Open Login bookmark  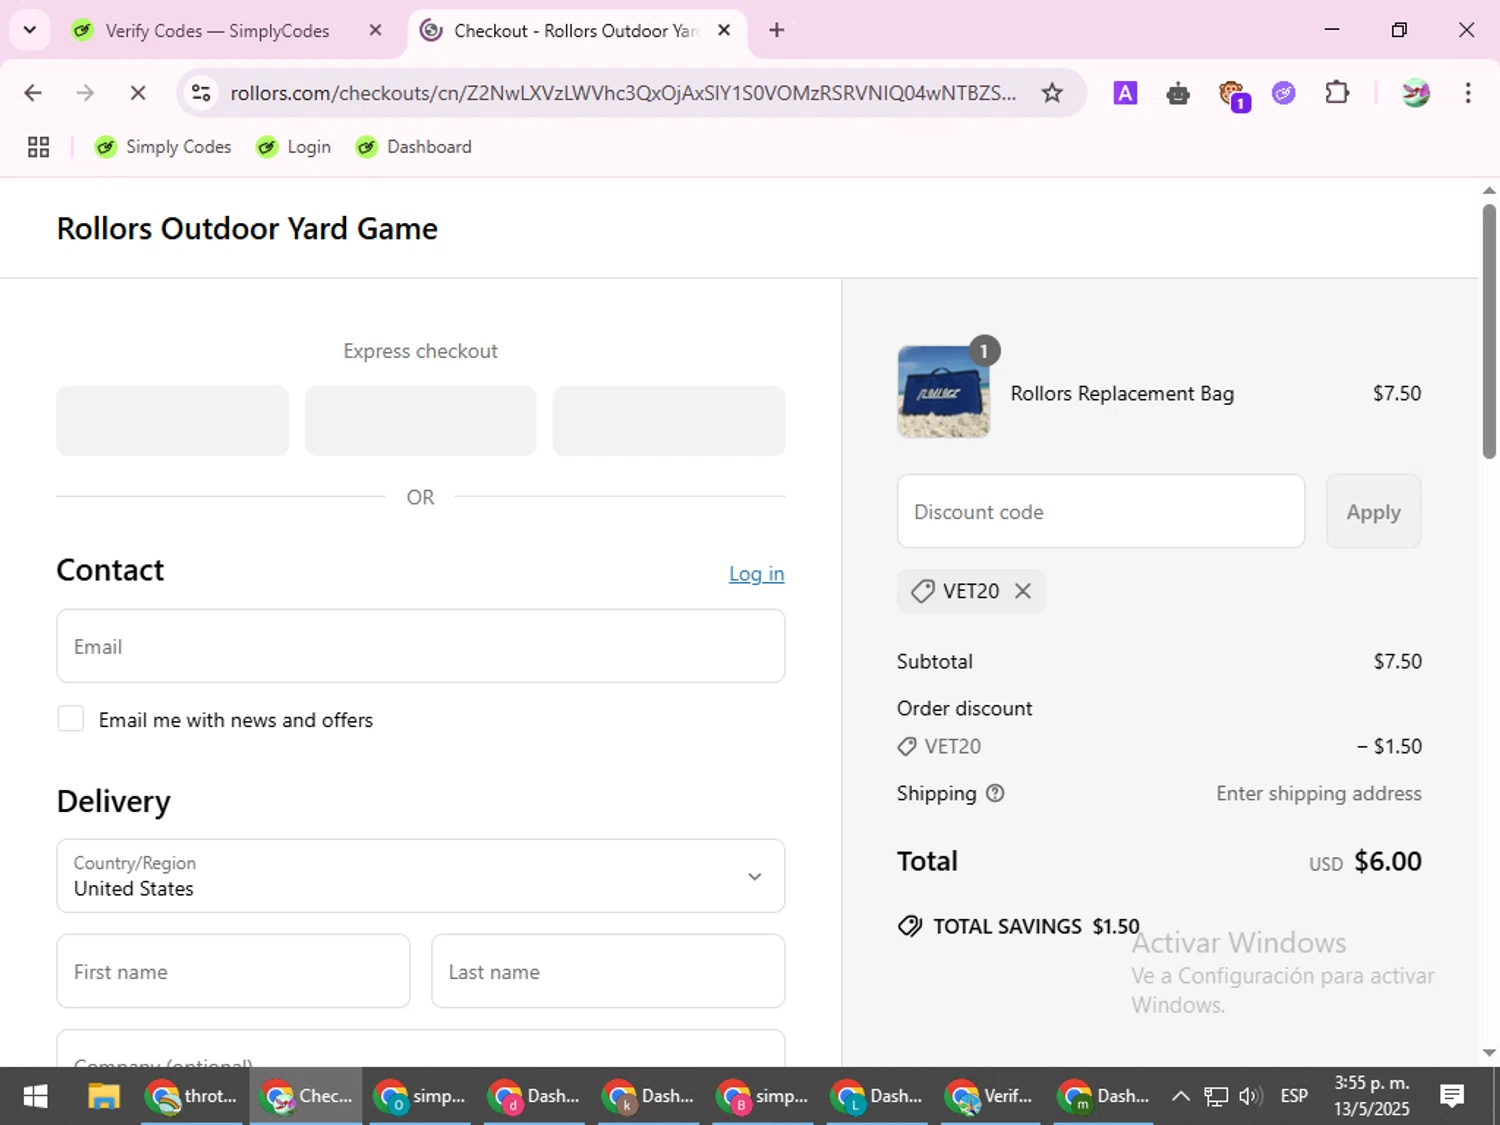(x=294, y=147)
